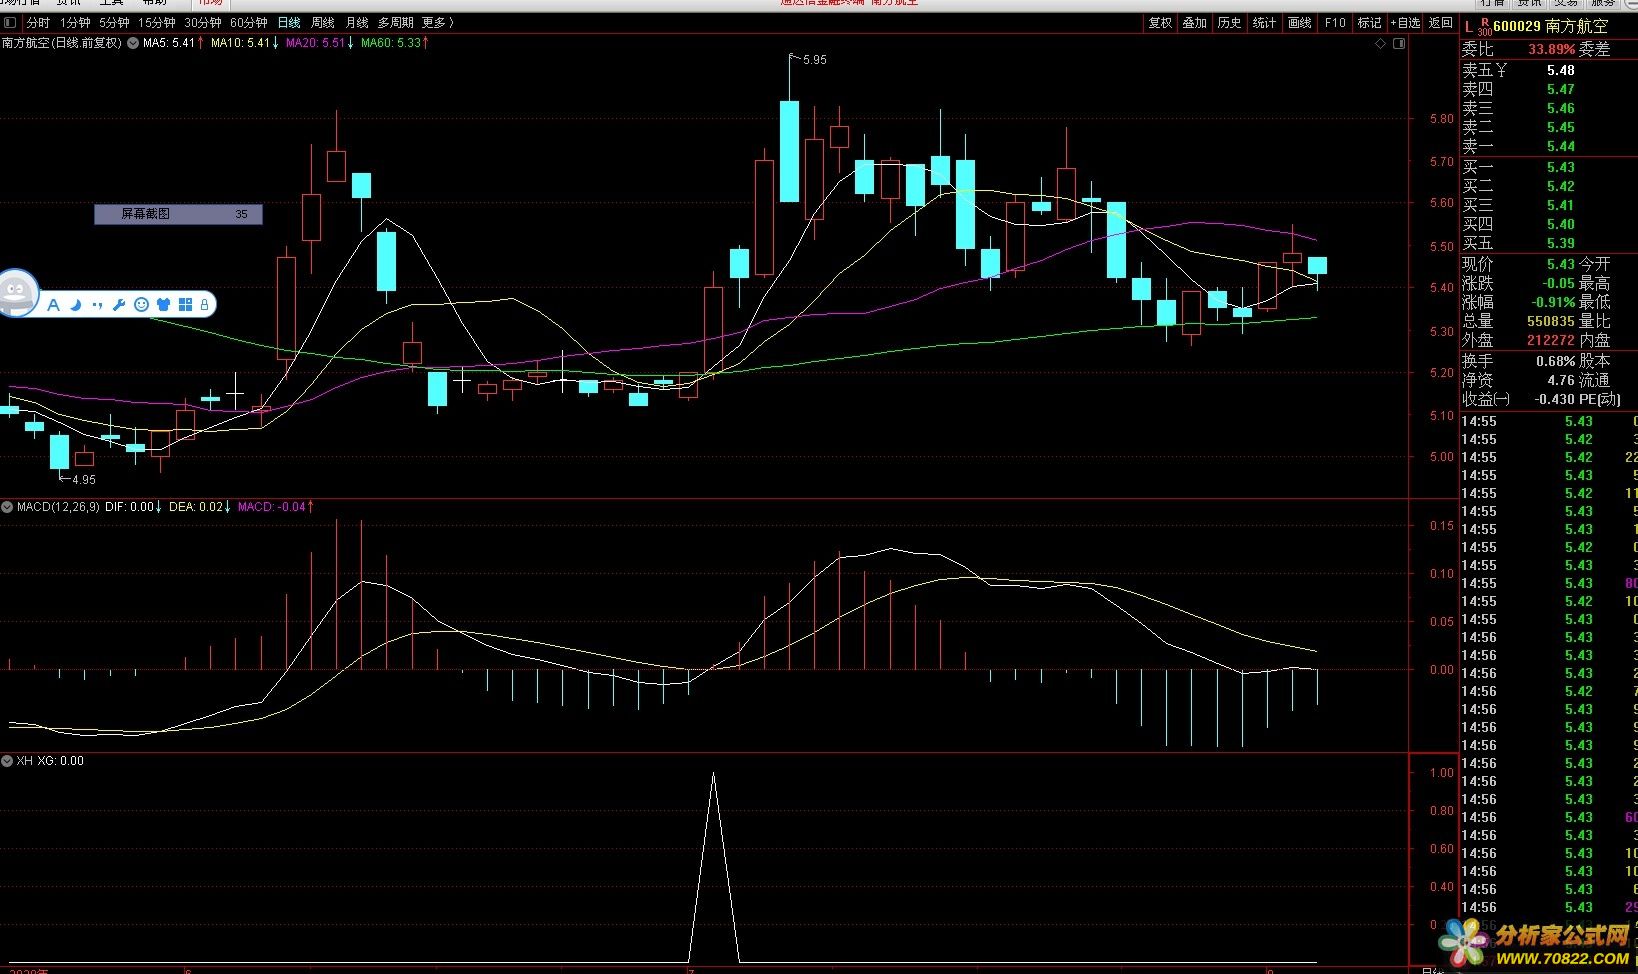Click the 卖五 price 5.48
The height and width of the screenshot is (974, 1638).
point(1560,70)
